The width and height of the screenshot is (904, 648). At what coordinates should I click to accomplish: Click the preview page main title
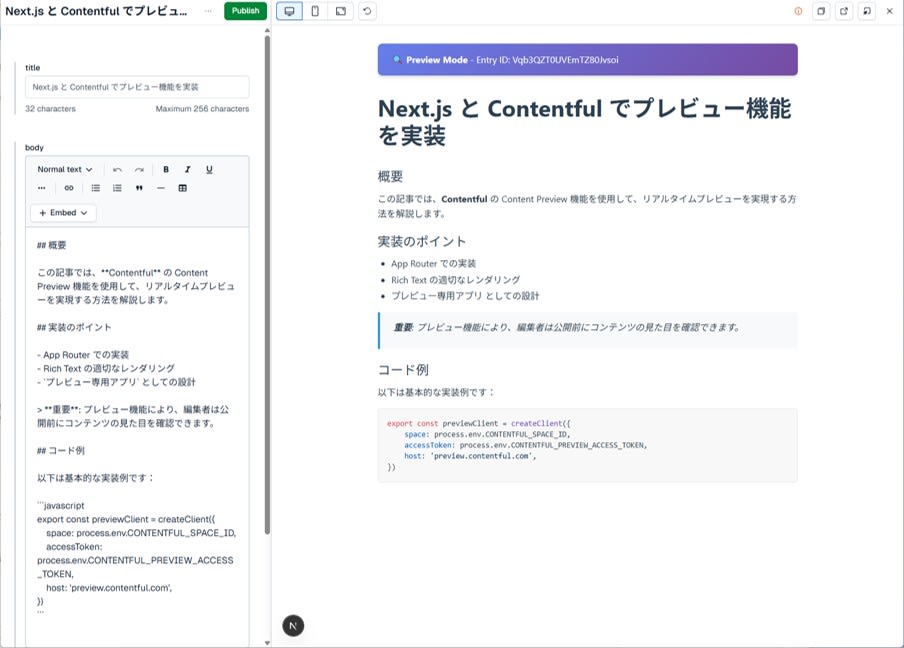click(584, 122)
